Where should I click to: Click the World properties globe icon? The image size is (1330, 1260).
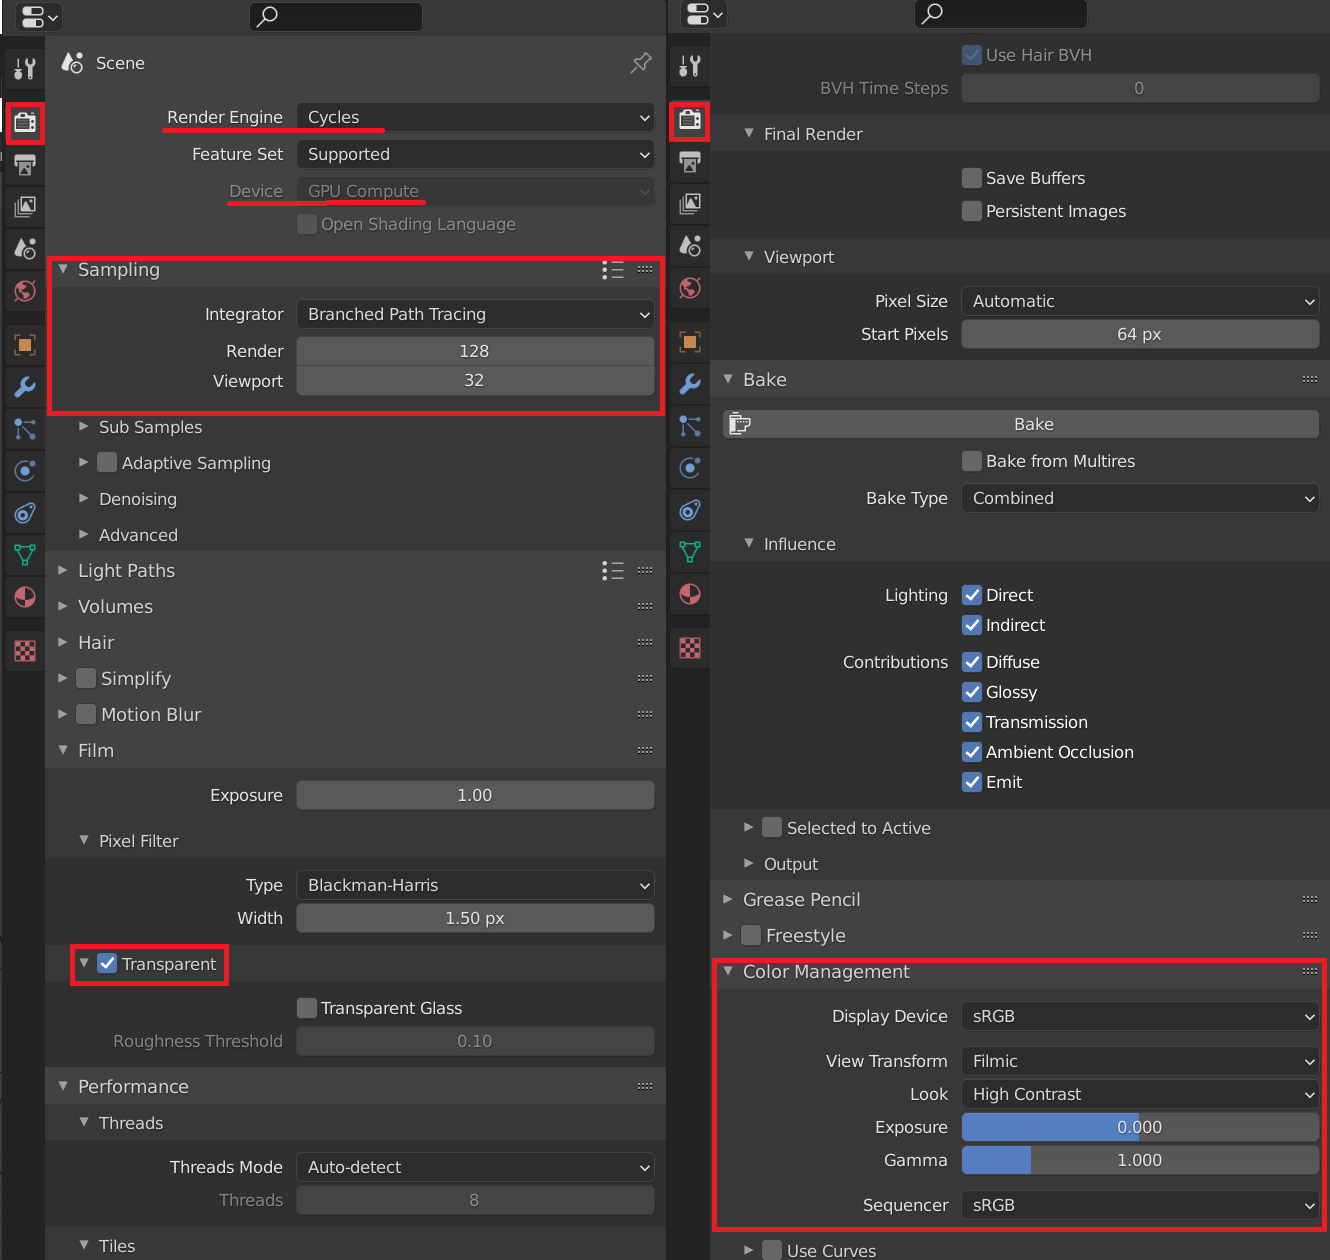[x=25, y=291]
